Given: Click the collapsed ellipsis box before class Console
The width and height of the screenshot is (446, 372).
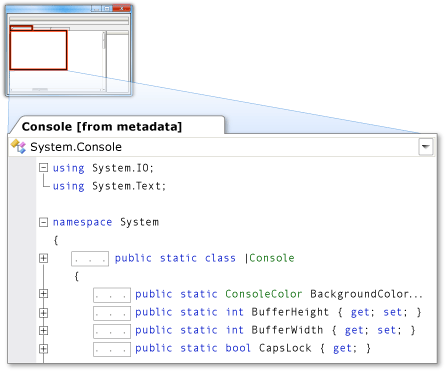Looking at the screenshot, I should (90, 259).
